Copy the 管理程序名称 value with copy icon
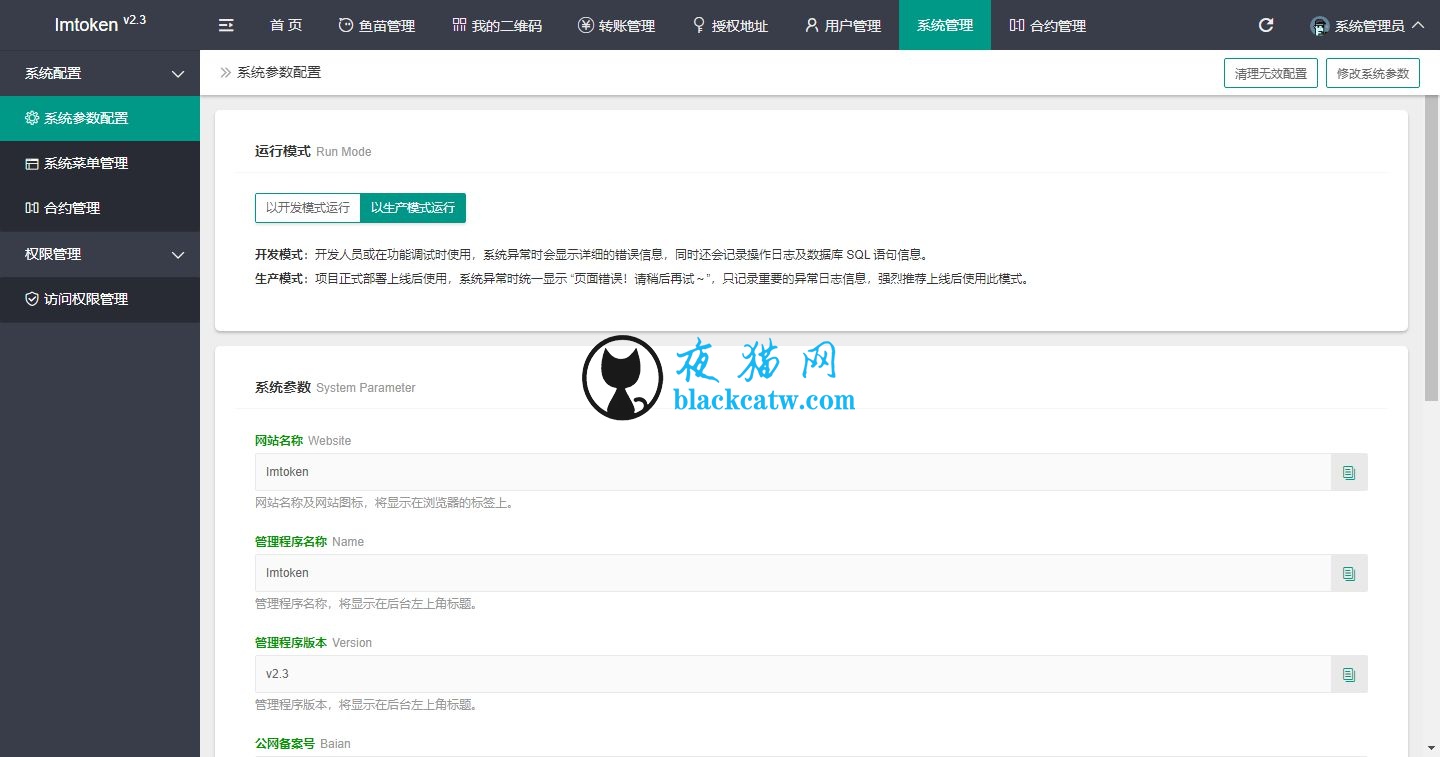 tap(1349, 573)
